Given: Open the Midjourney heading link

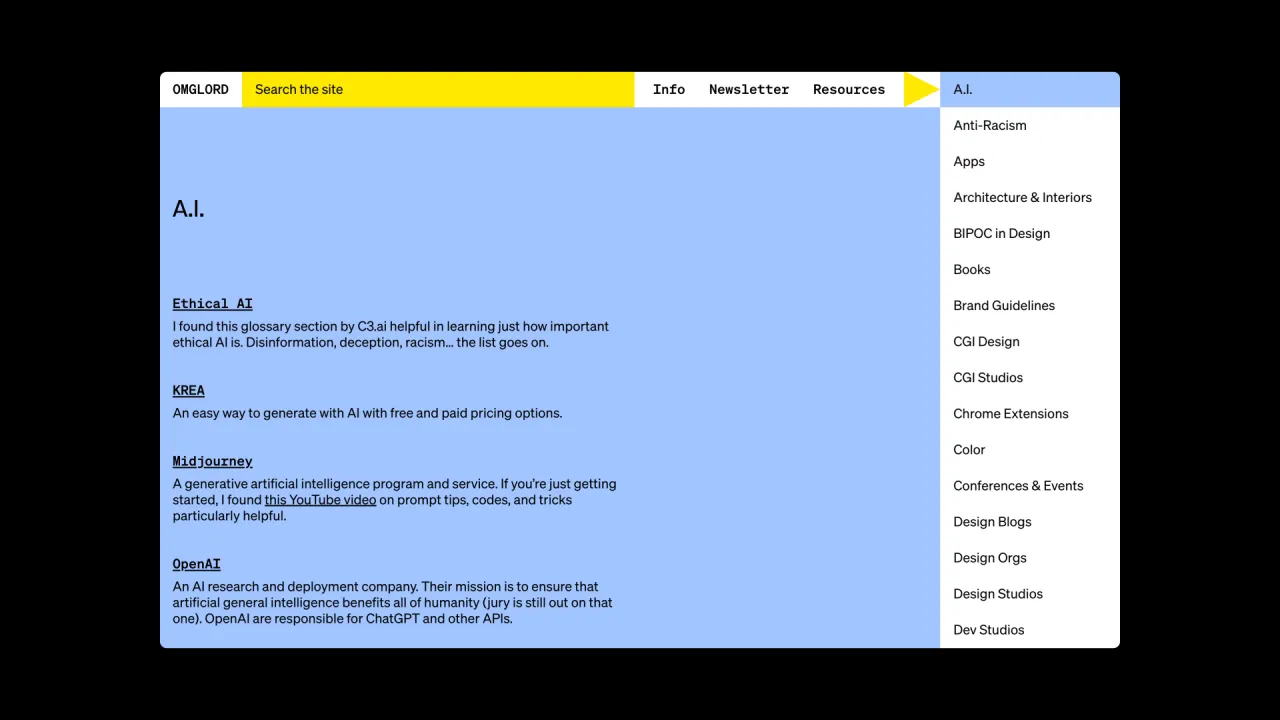Looking at the screenshot, I should 212,462.
